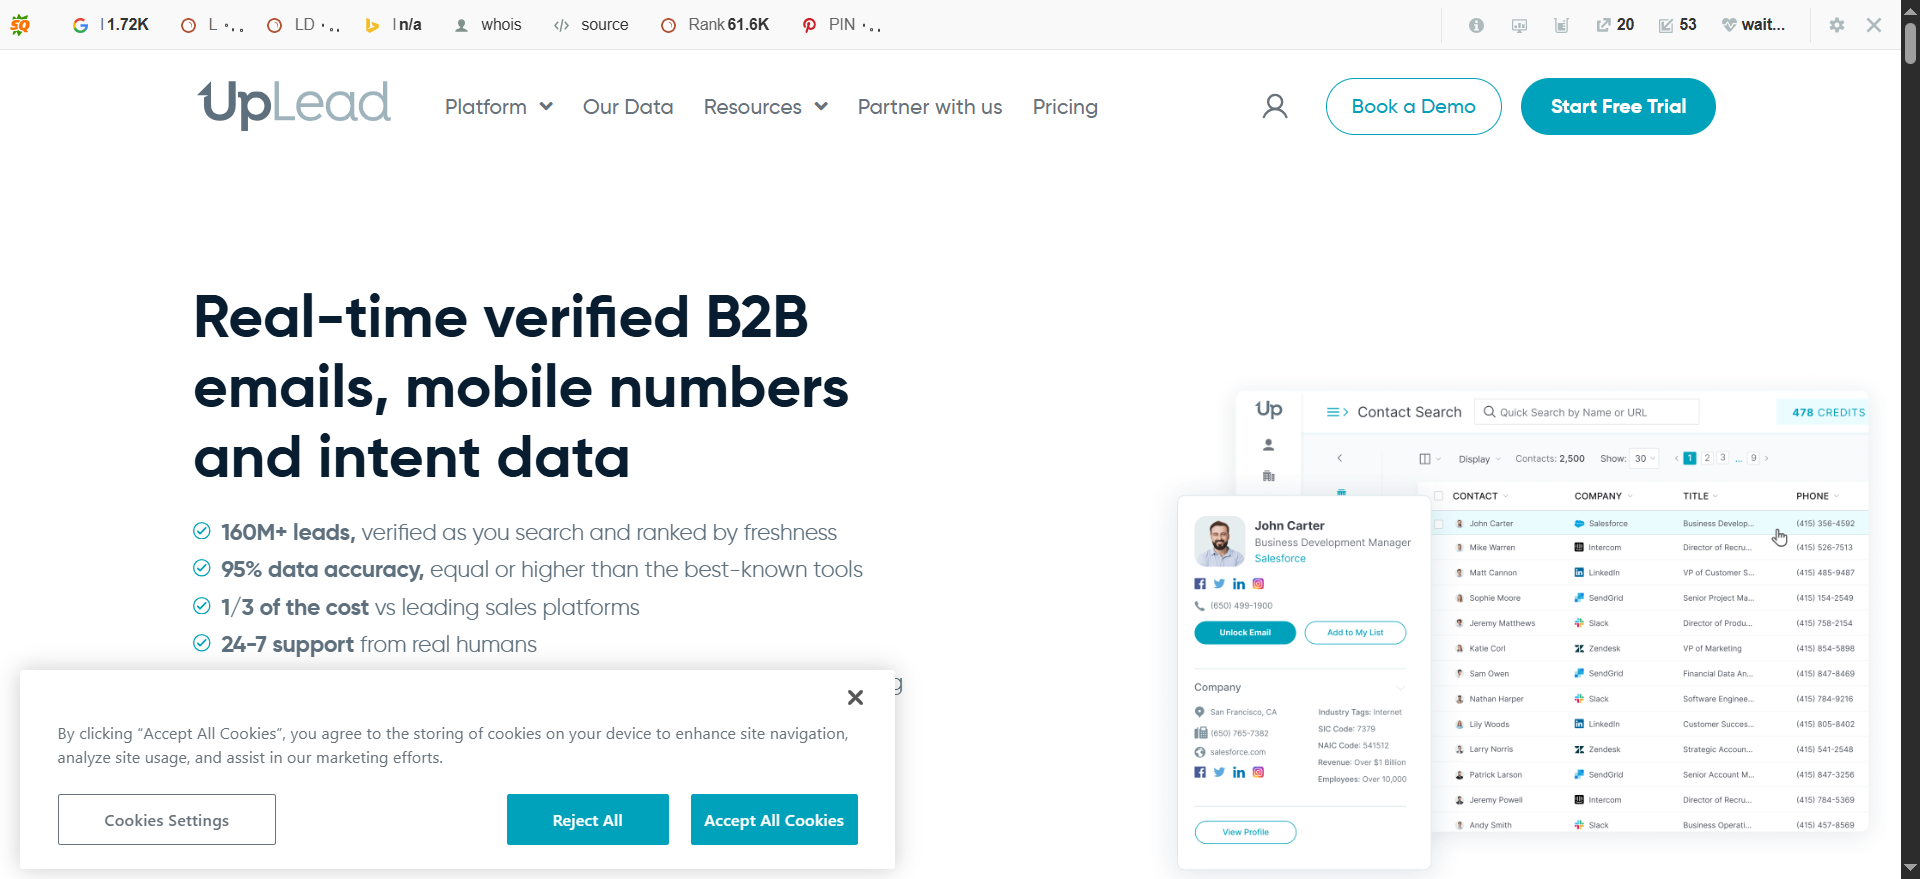Click the Start Free Trial button

[x=1618, y=106]
